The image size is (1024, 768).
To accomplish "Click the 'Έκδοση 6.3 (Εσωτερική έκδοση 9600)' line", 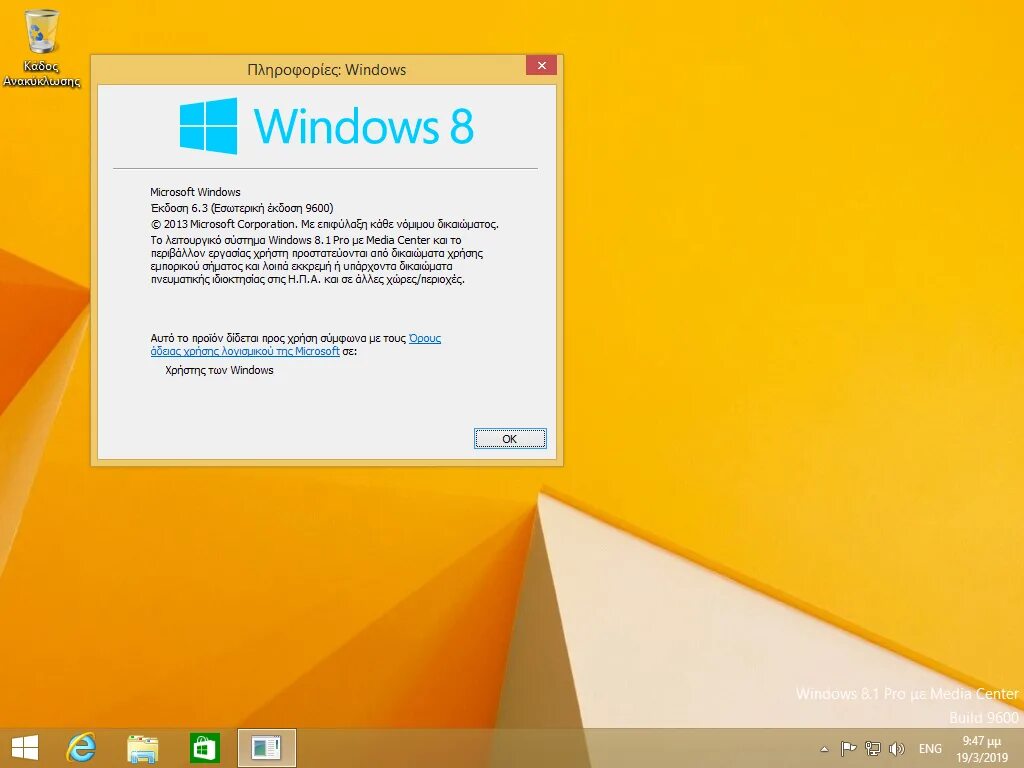I will click(242, 208).
